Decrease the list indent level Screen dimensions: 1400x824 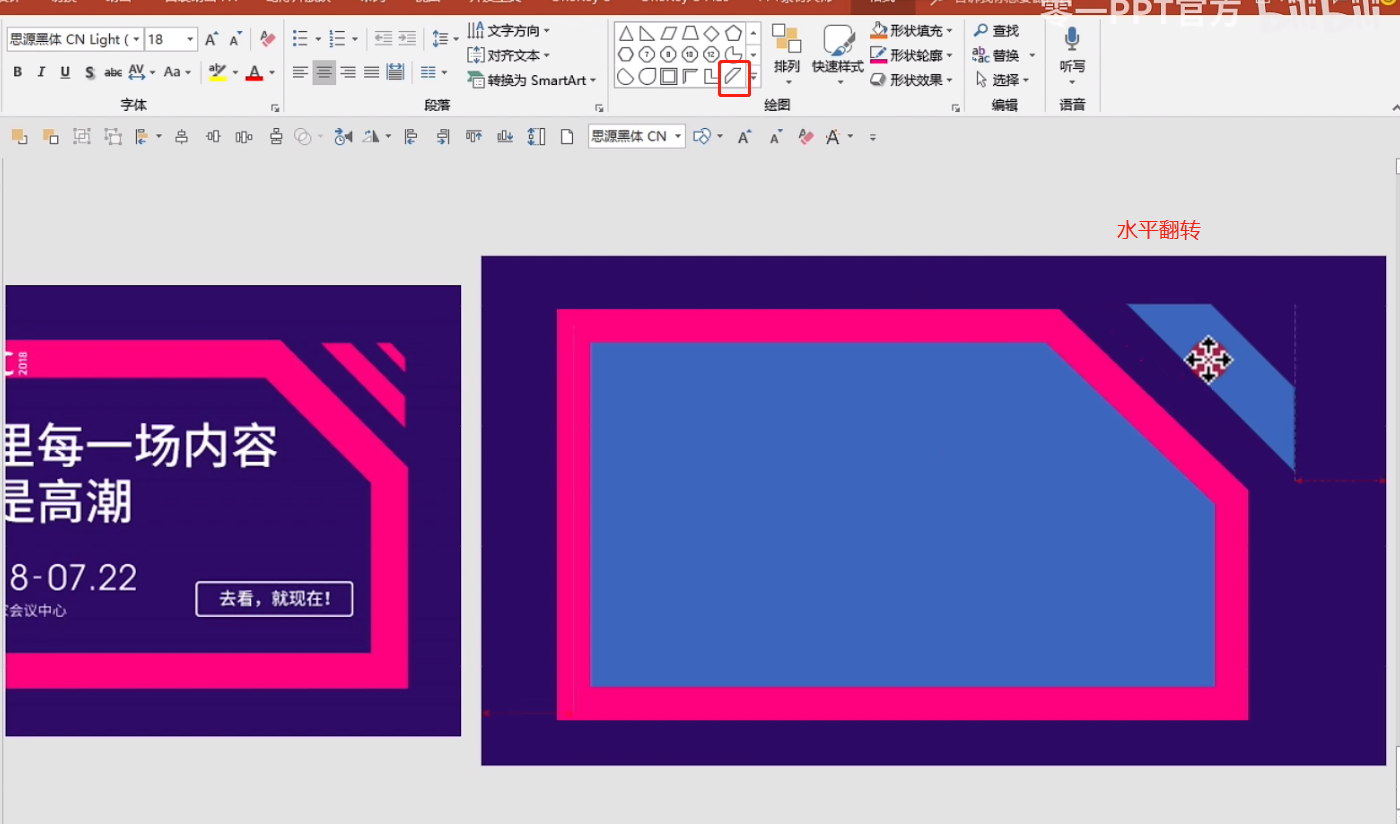coord(383,39)
